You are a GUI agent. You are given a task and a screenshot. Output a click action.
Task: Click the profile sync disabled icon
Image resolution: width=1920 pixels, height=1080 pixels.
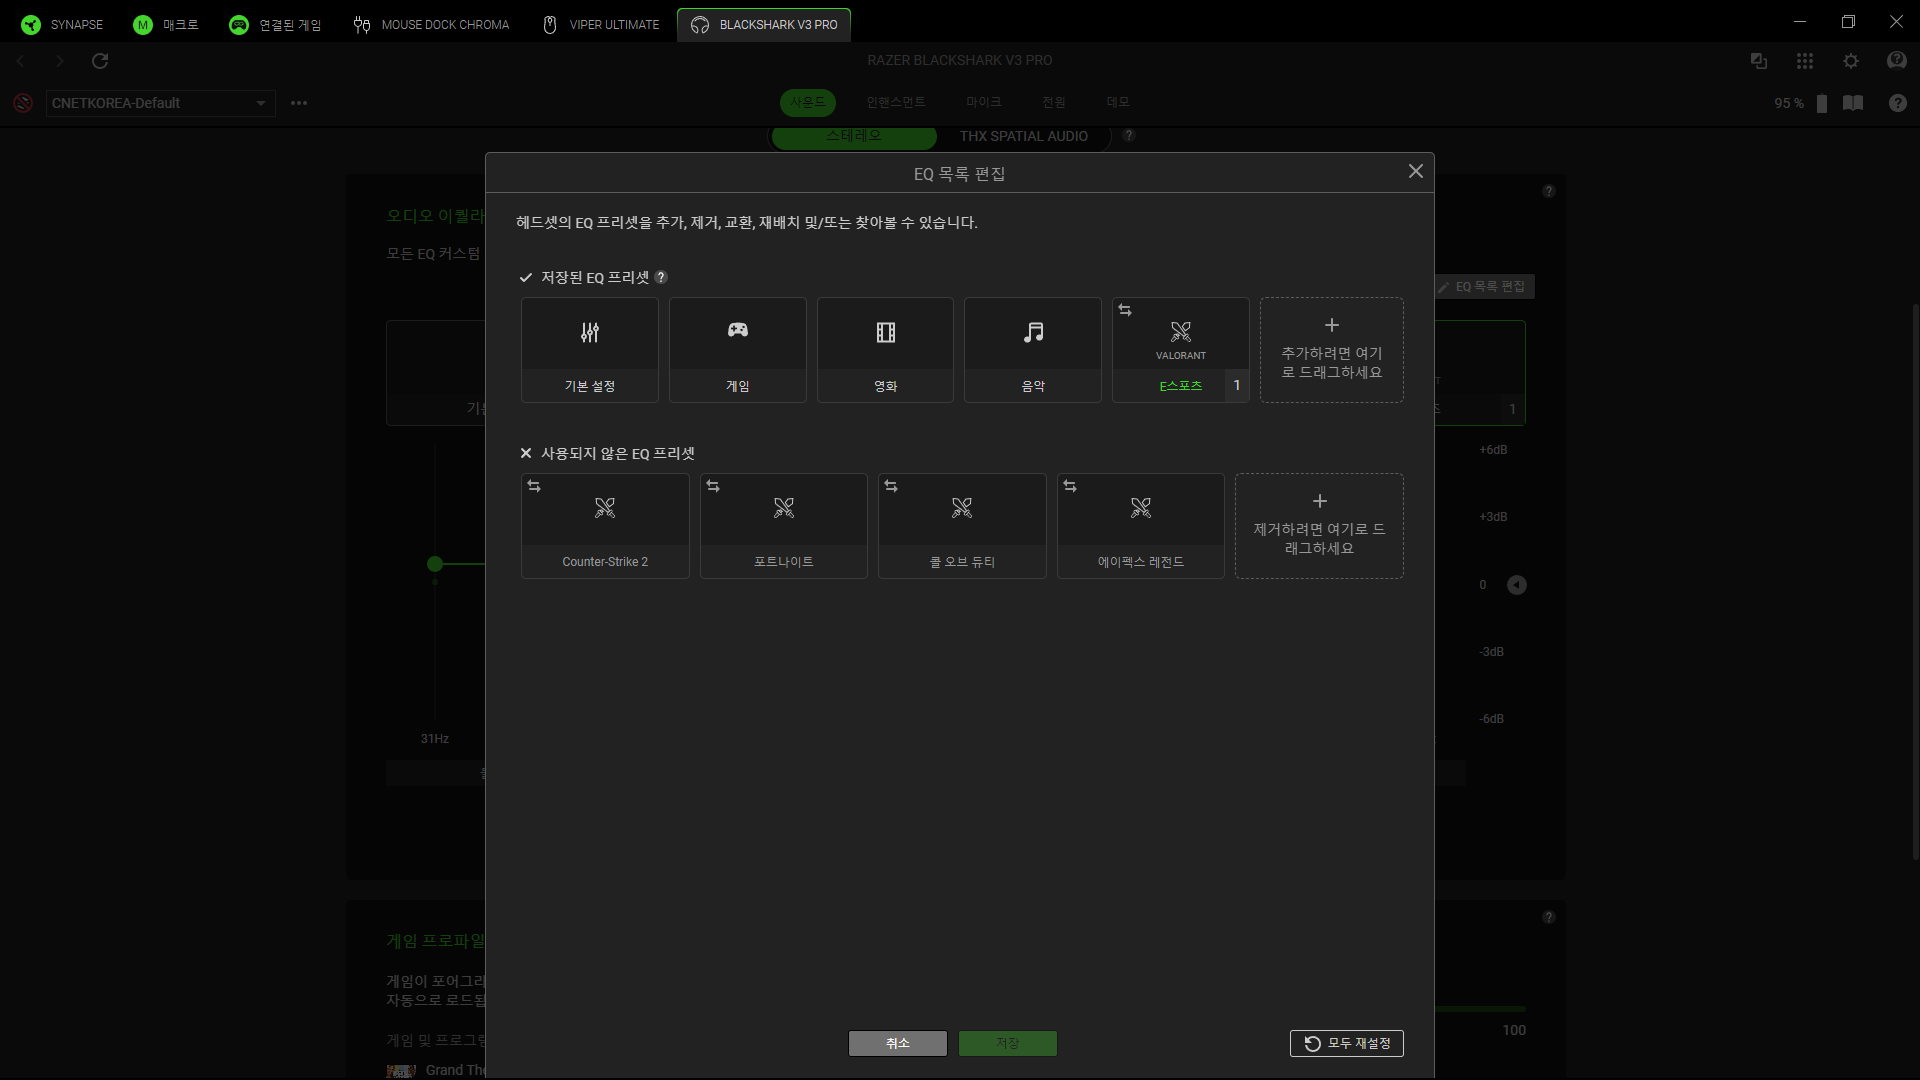[23, 103]
